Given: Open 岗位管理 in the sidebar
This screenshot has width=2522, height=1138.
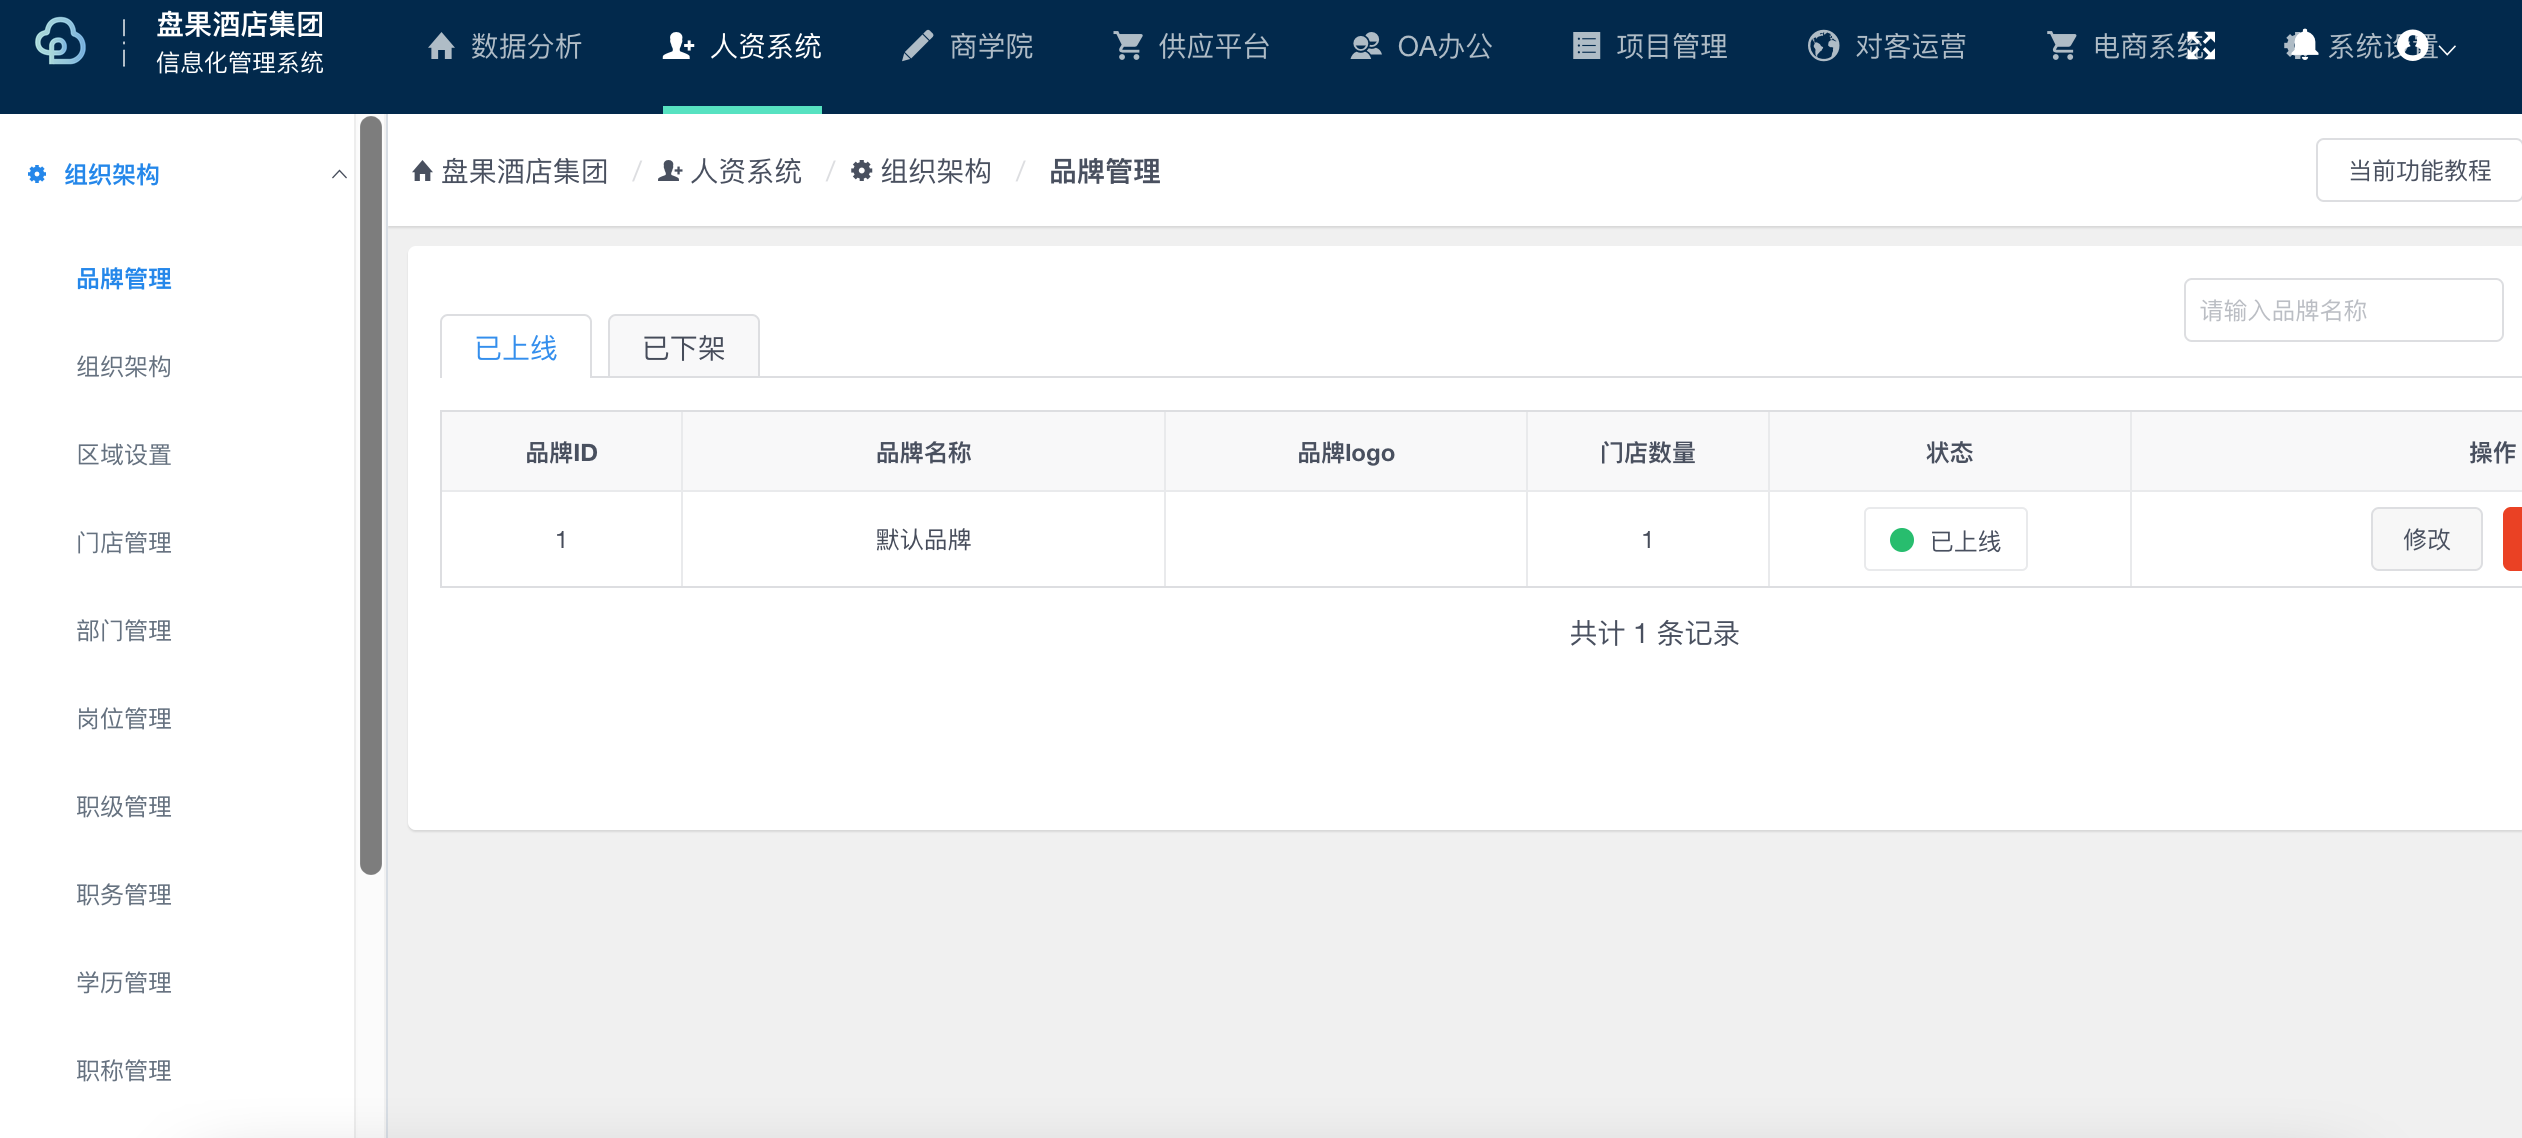Looking at the screenshot, I should [x=124, y=719].
